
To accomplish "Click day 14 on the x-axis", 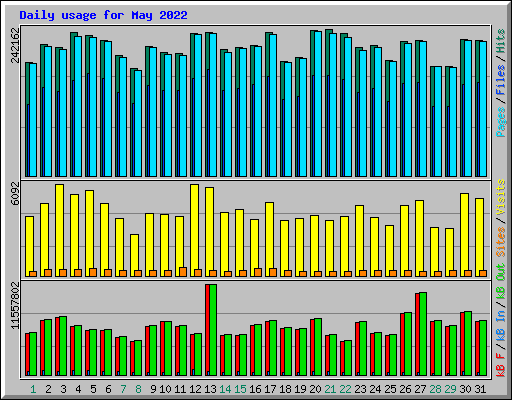I will coord(225,389).
